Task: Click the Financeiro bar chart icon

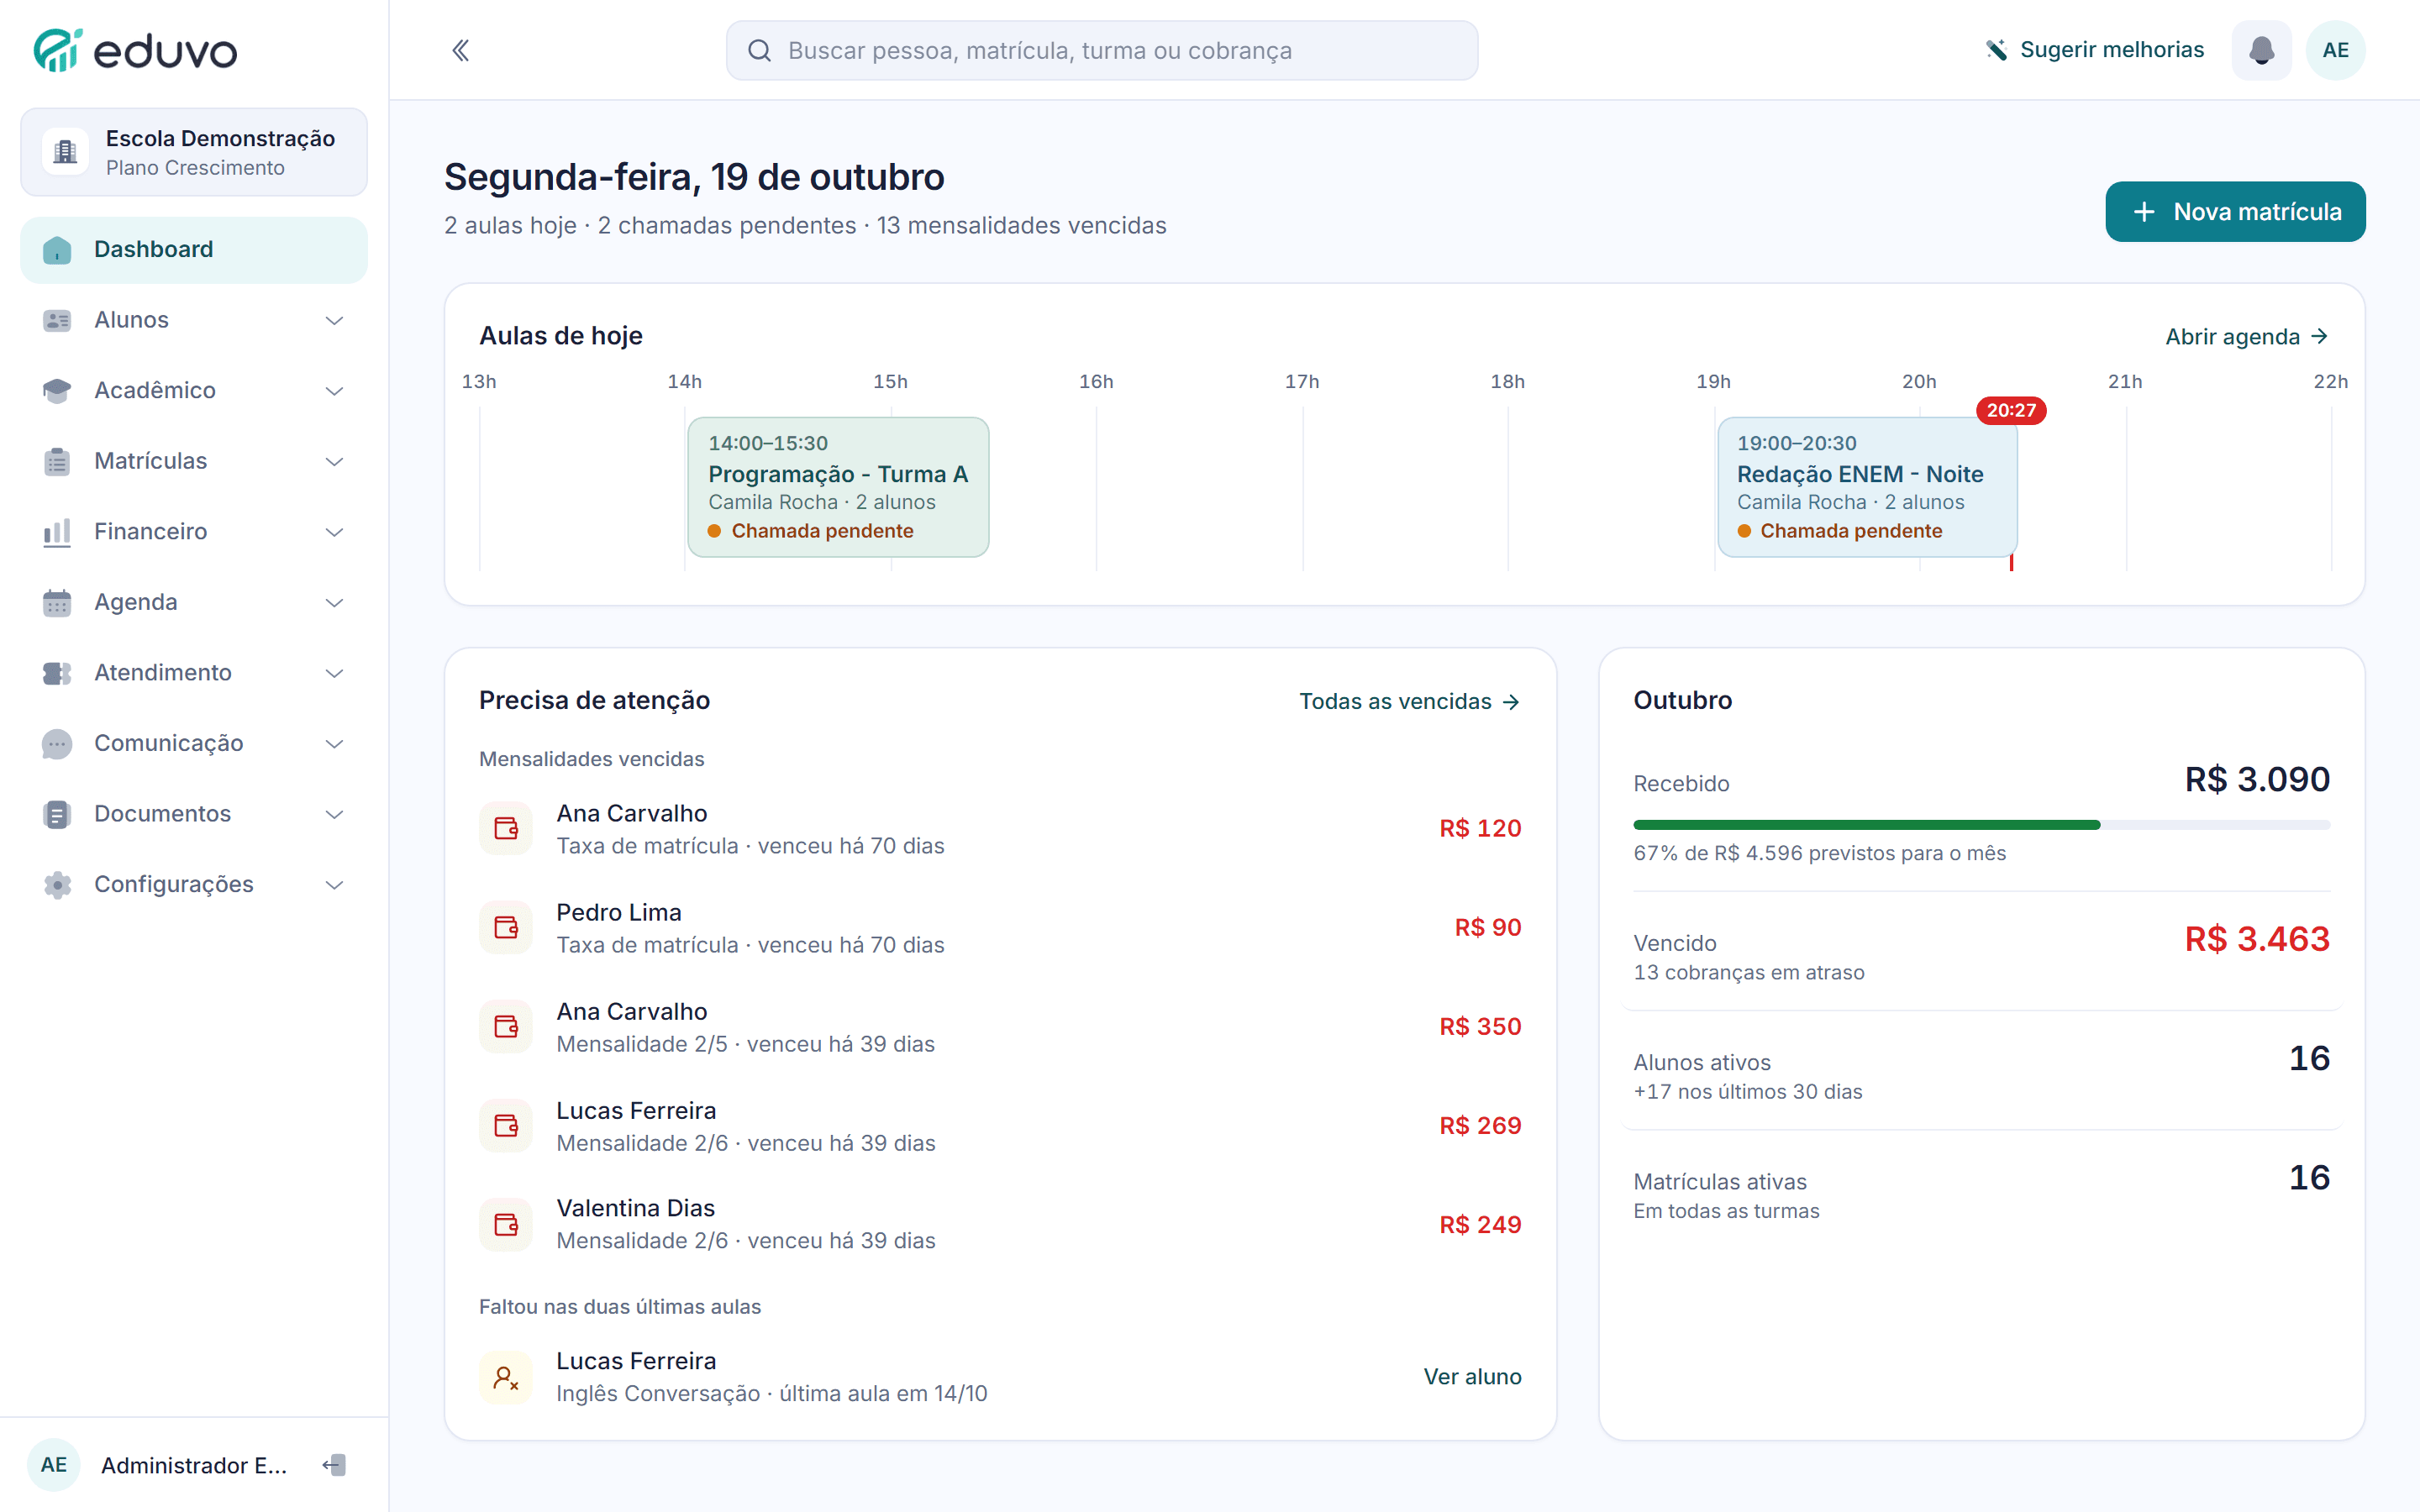Action: tap(57, 532)
